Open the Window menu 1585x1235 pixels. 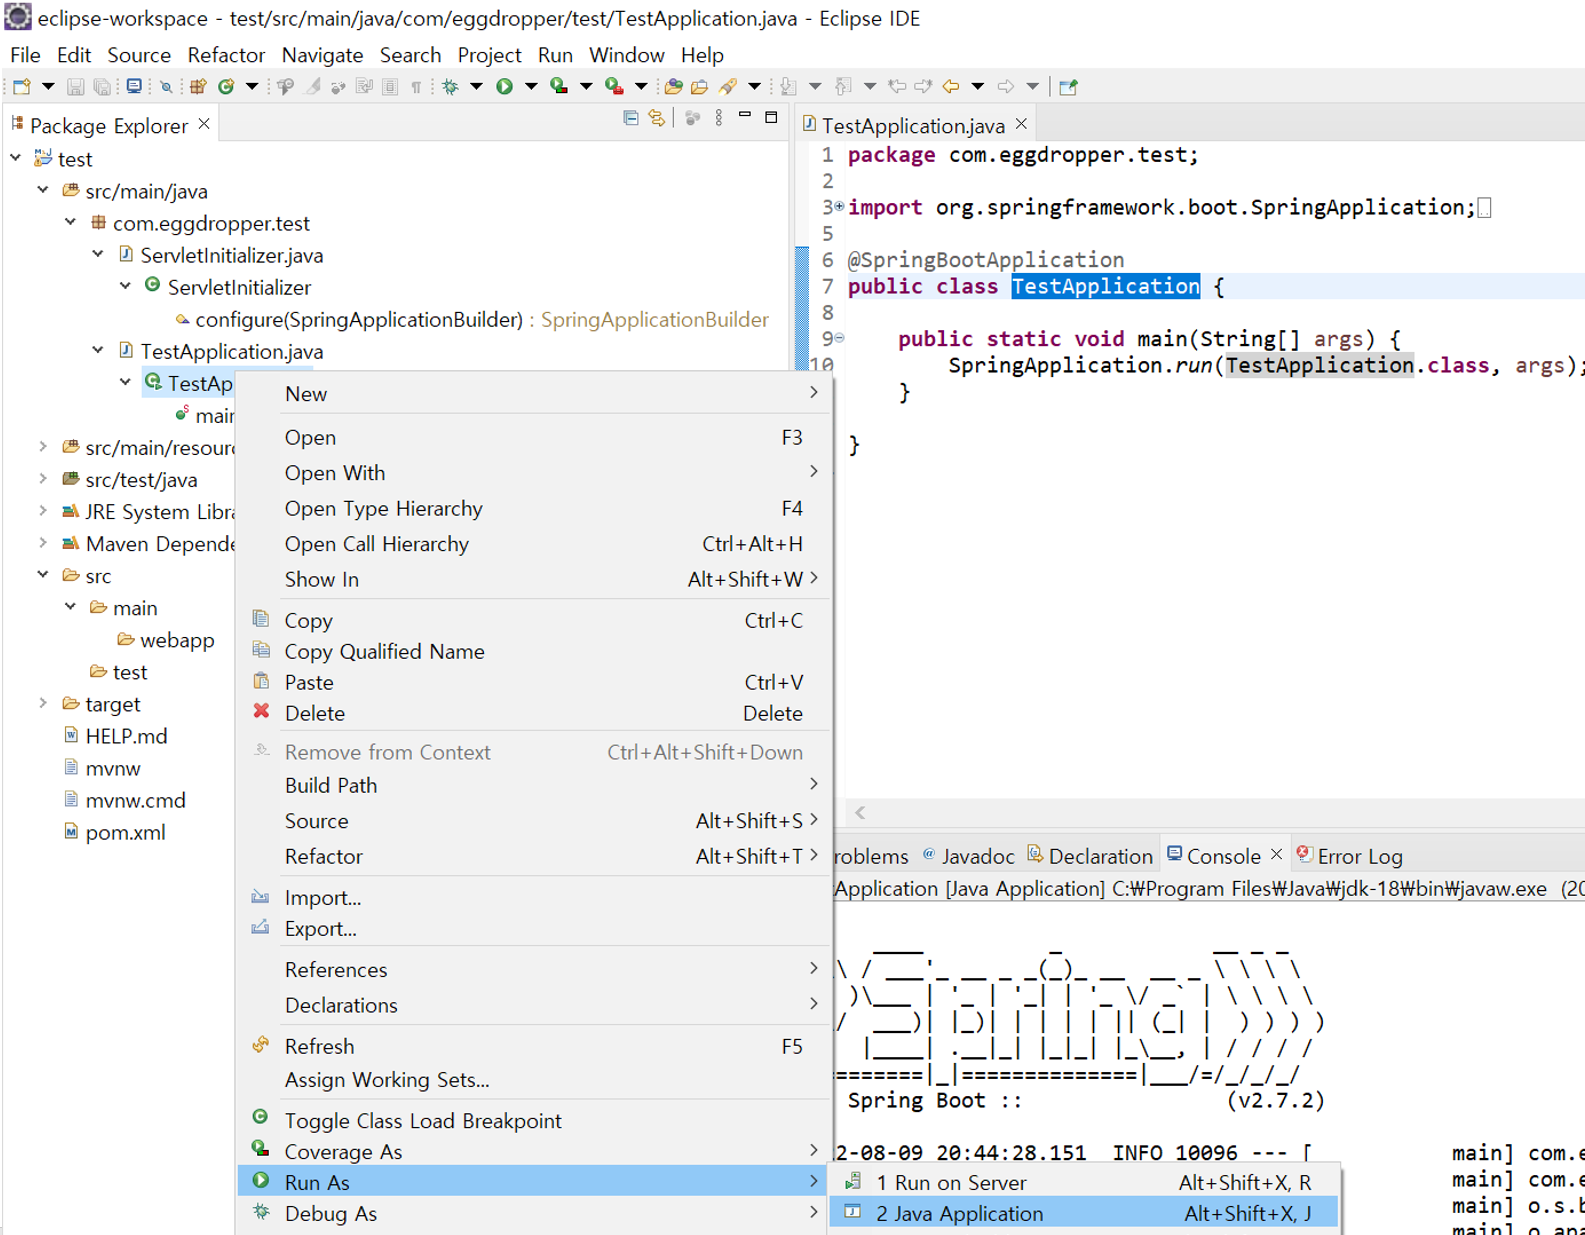coord(626,55)
